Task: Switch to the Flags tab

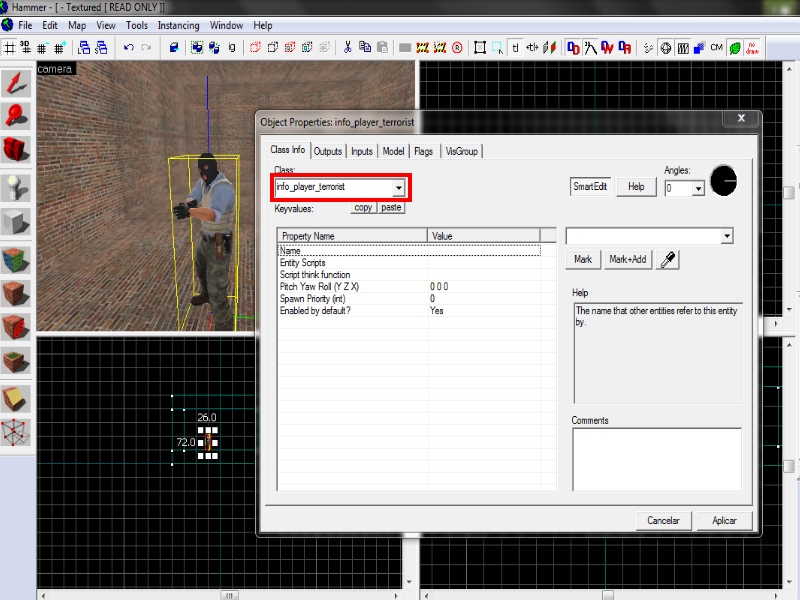Action: (x=423, y=152)
